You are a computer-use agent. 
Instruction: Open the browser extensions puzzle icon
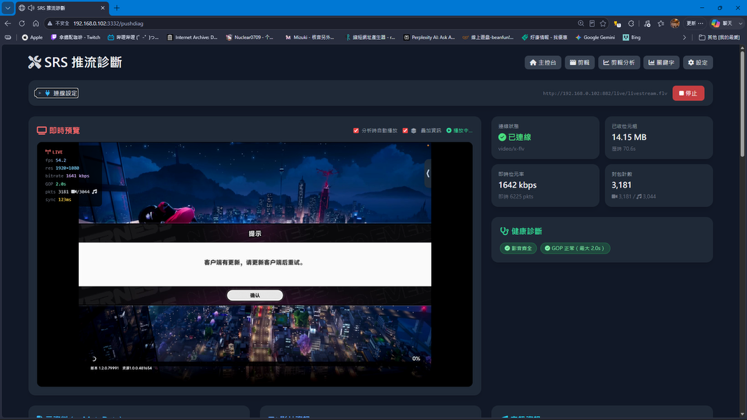coord(631,23)
